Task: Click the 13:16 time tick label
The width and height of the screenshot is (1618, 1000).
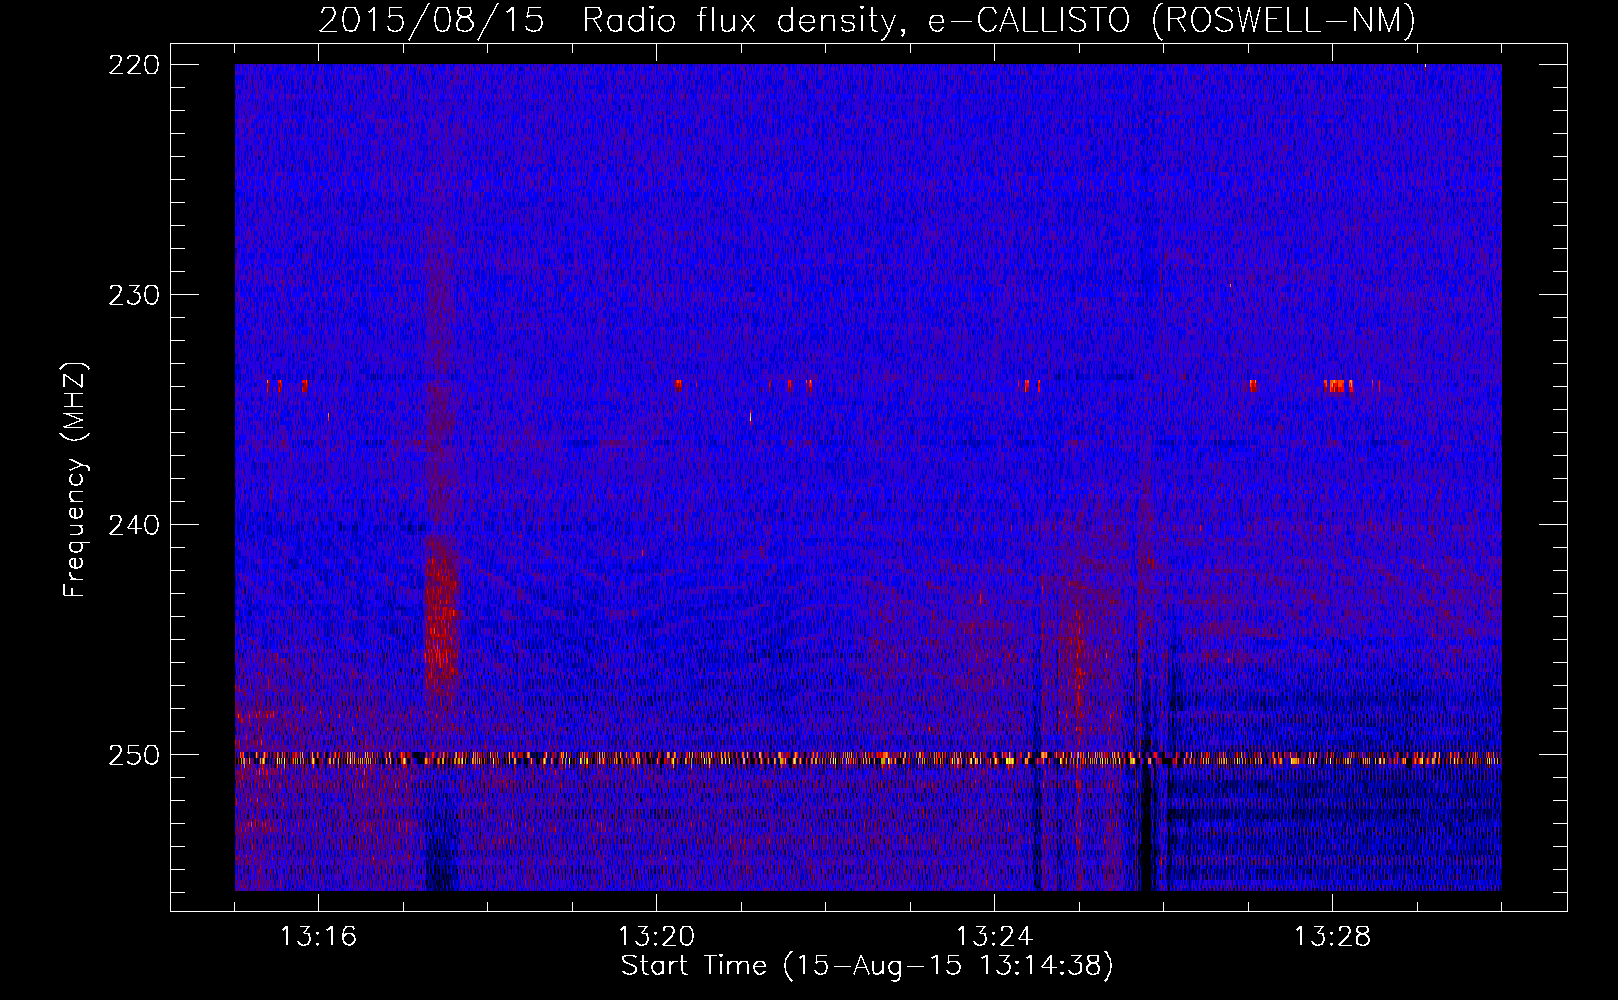Action: pyautogui.click(x=318, y=936)
